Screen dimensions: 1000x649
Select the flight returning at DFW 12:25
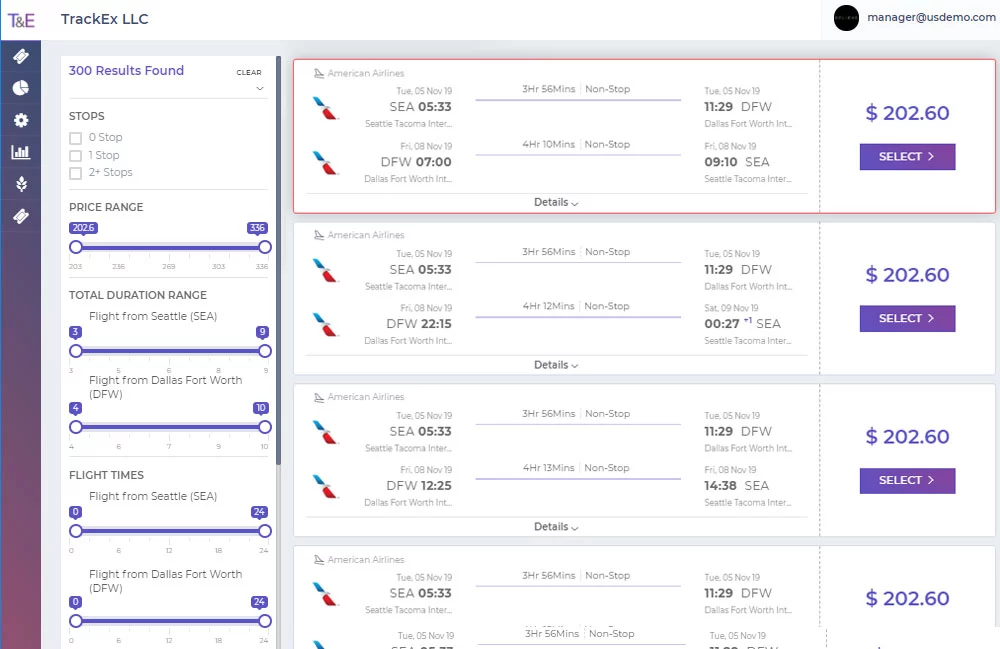click(x=907, y=481)
